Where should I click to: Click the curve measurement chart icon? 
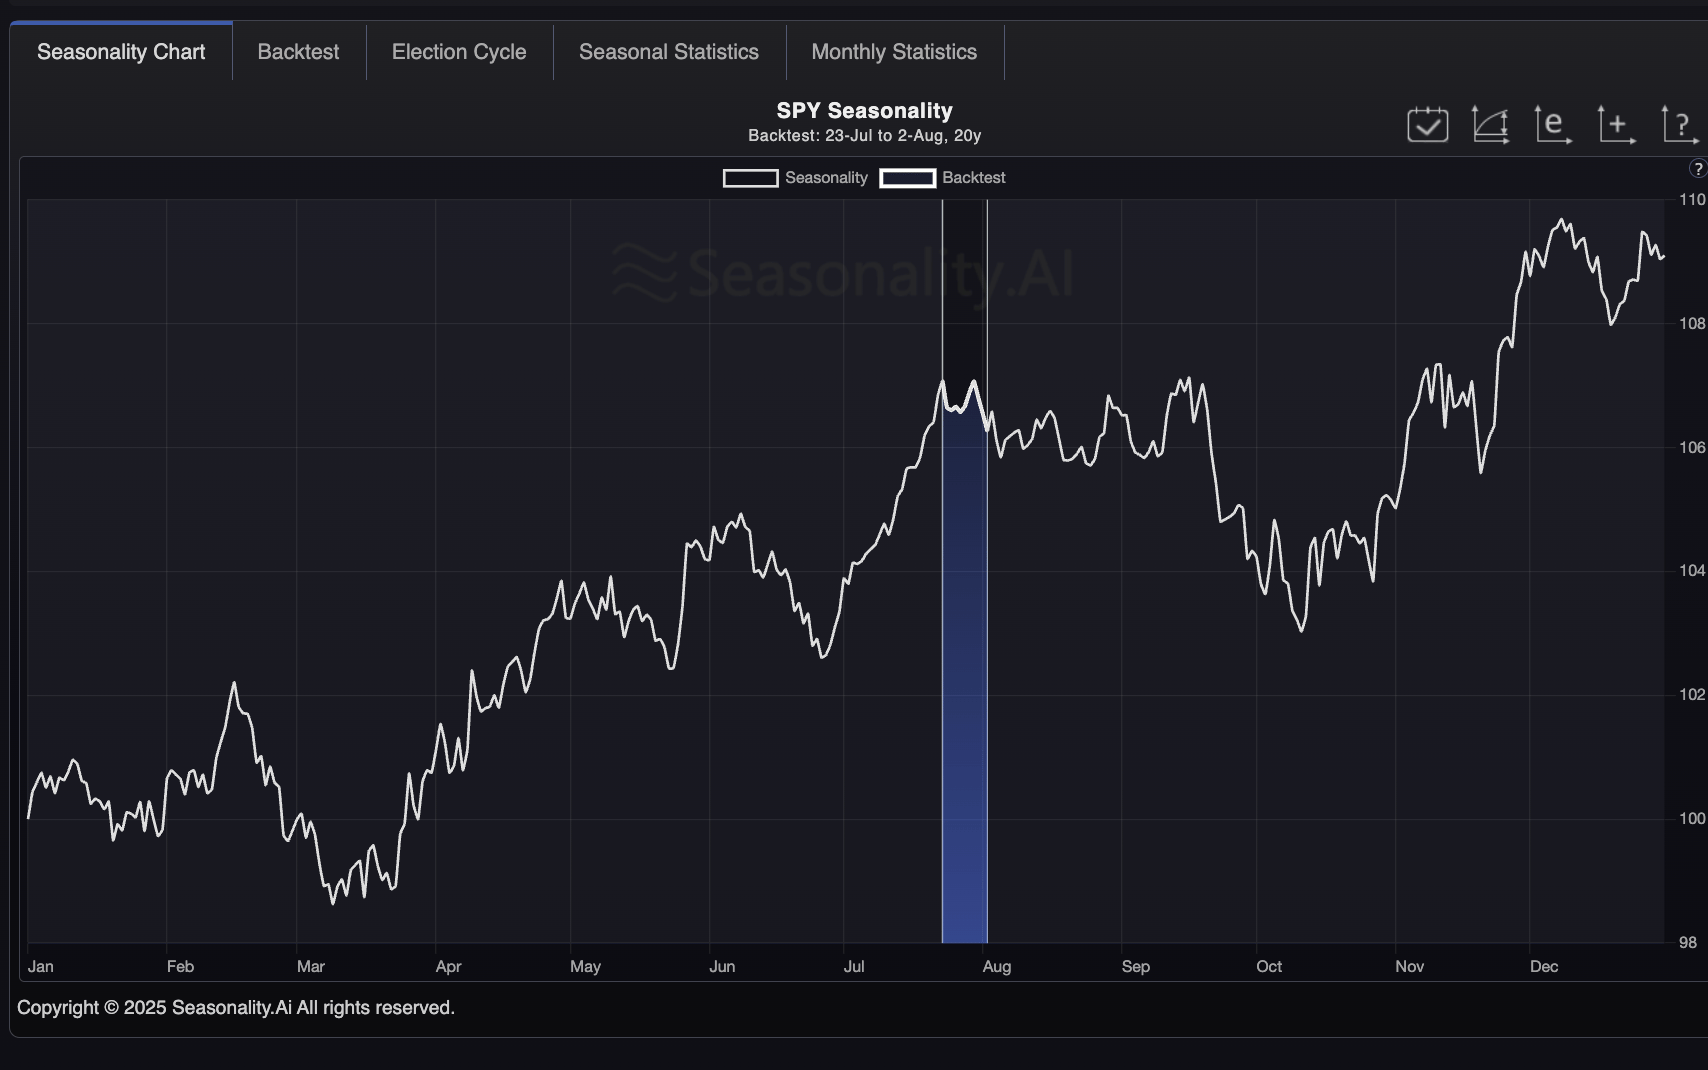(x=1490, y=125)
